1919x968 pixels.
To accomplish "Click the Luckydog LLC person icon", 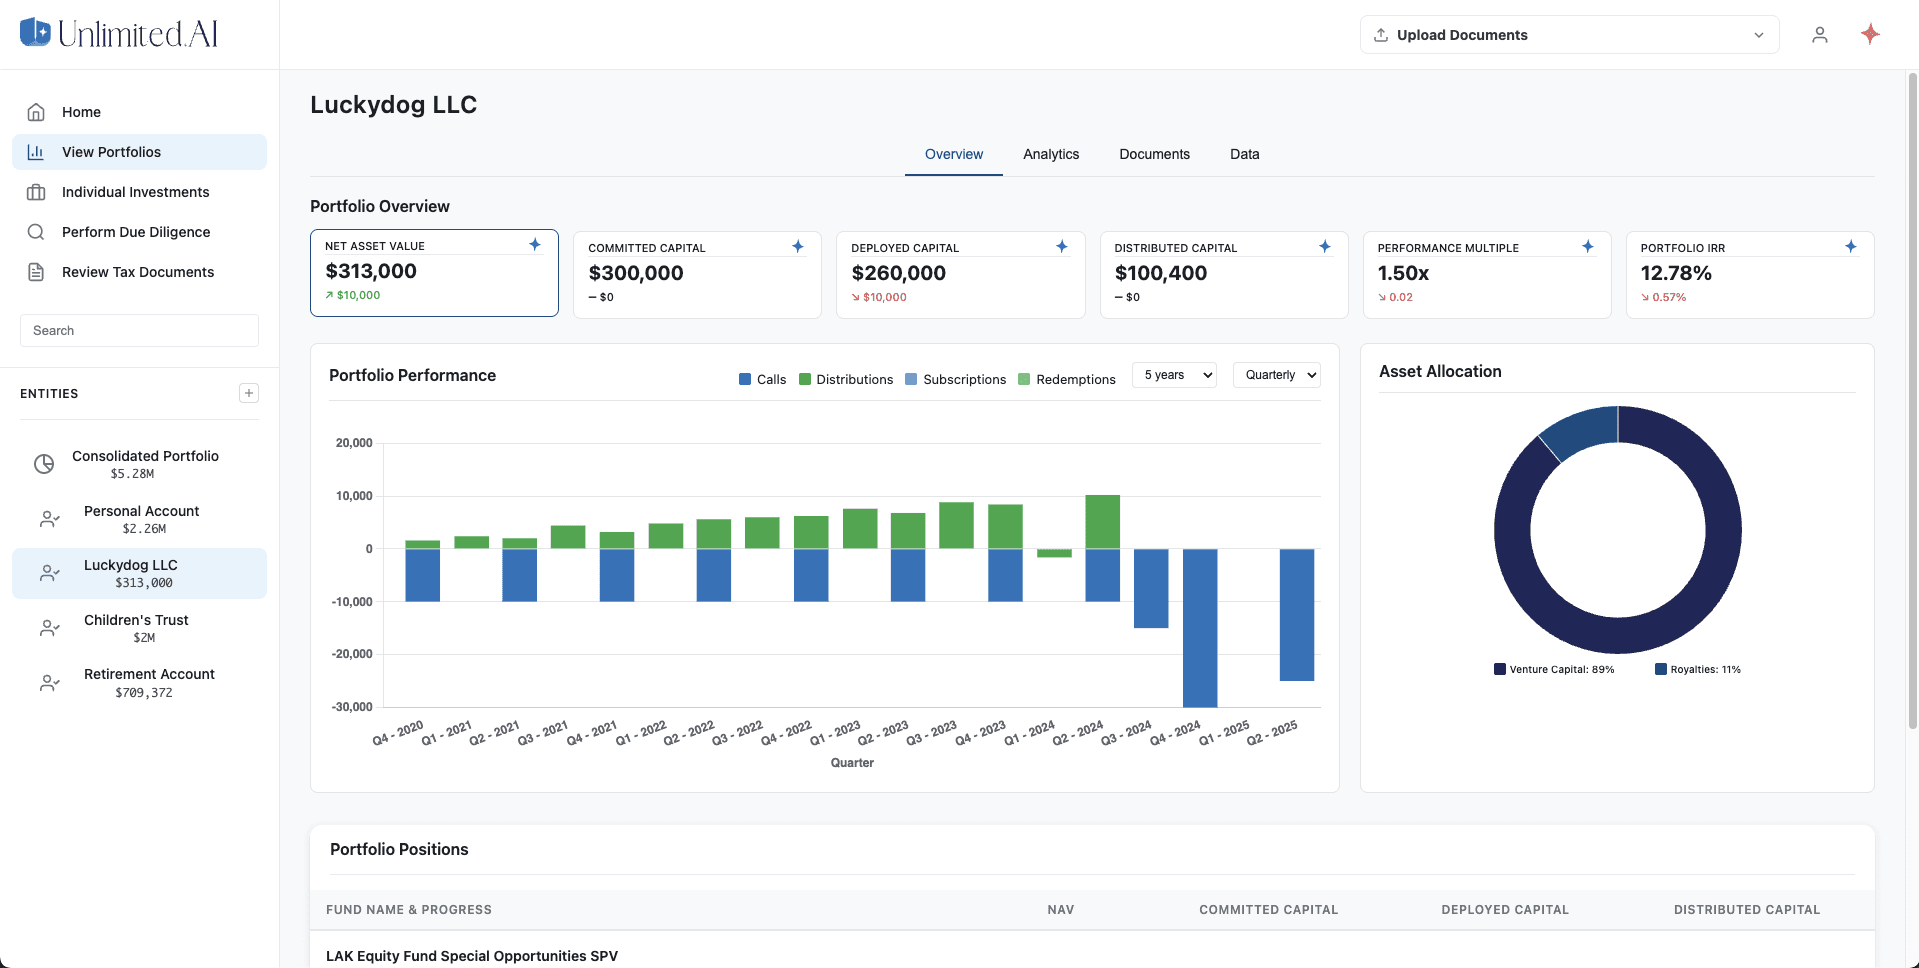I will pyautogui.click(x=49, y=573).
